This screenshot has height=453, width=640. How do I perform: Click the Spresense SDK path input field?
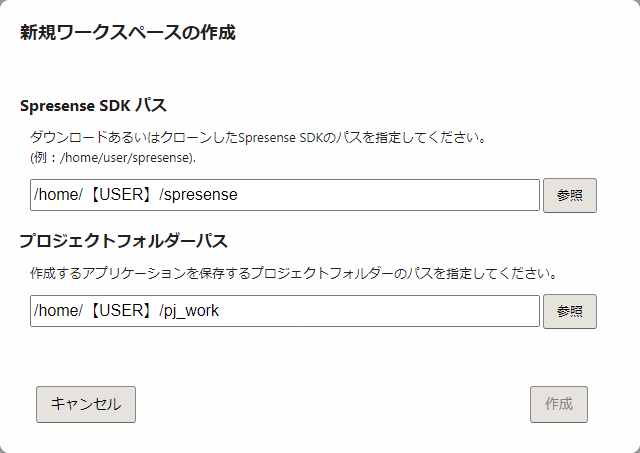(285, 195)
